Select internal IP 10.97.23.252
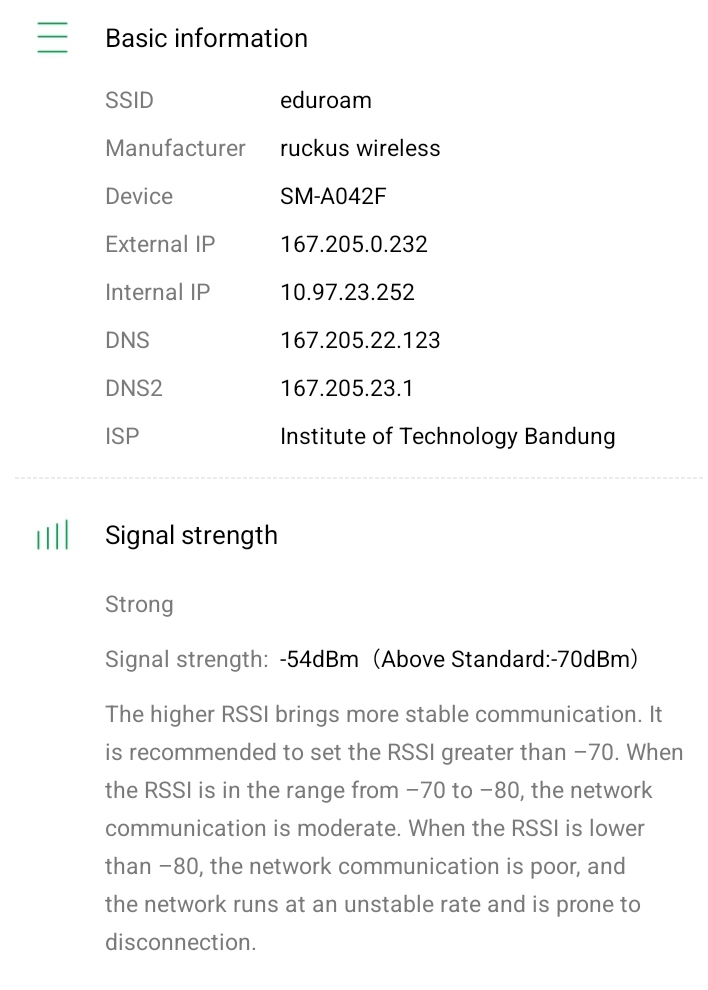Screen dimensions: 708x990 pyautogui.click(x=347, y=292)
